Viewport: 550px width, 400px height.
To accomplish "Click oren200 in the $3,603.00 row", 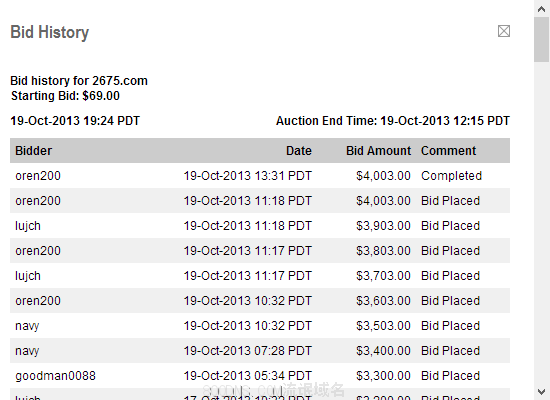I will tap(38, 301).
